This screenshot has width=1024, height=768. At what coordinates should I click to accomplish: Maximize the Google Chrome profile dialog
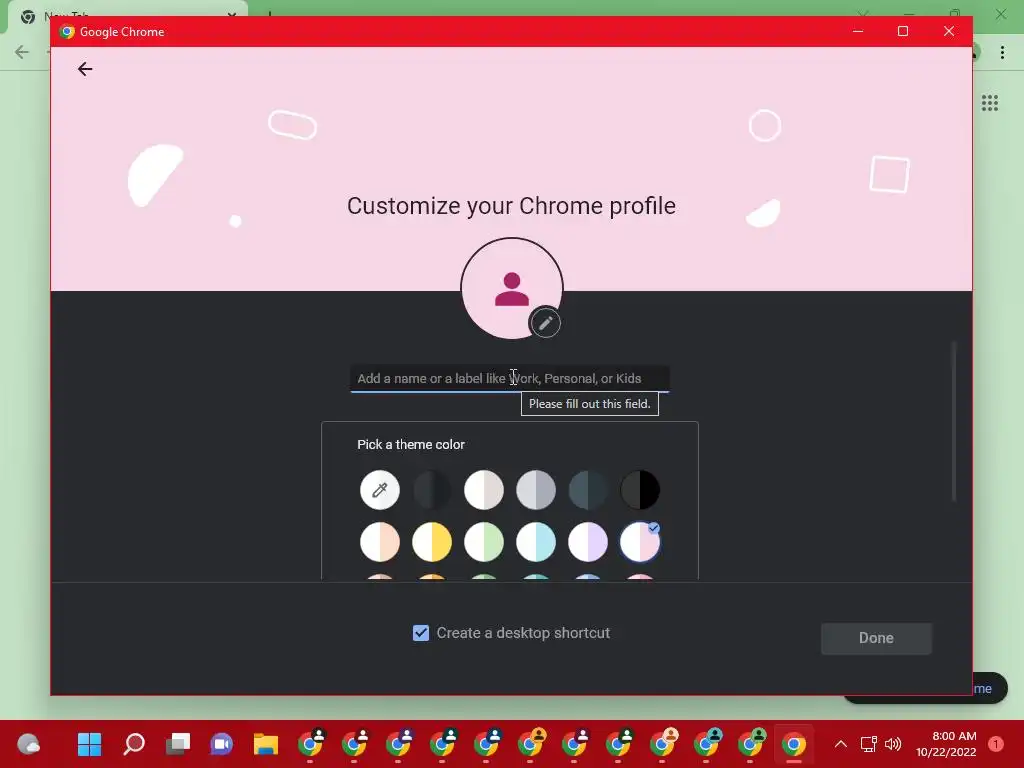(903, 31)
